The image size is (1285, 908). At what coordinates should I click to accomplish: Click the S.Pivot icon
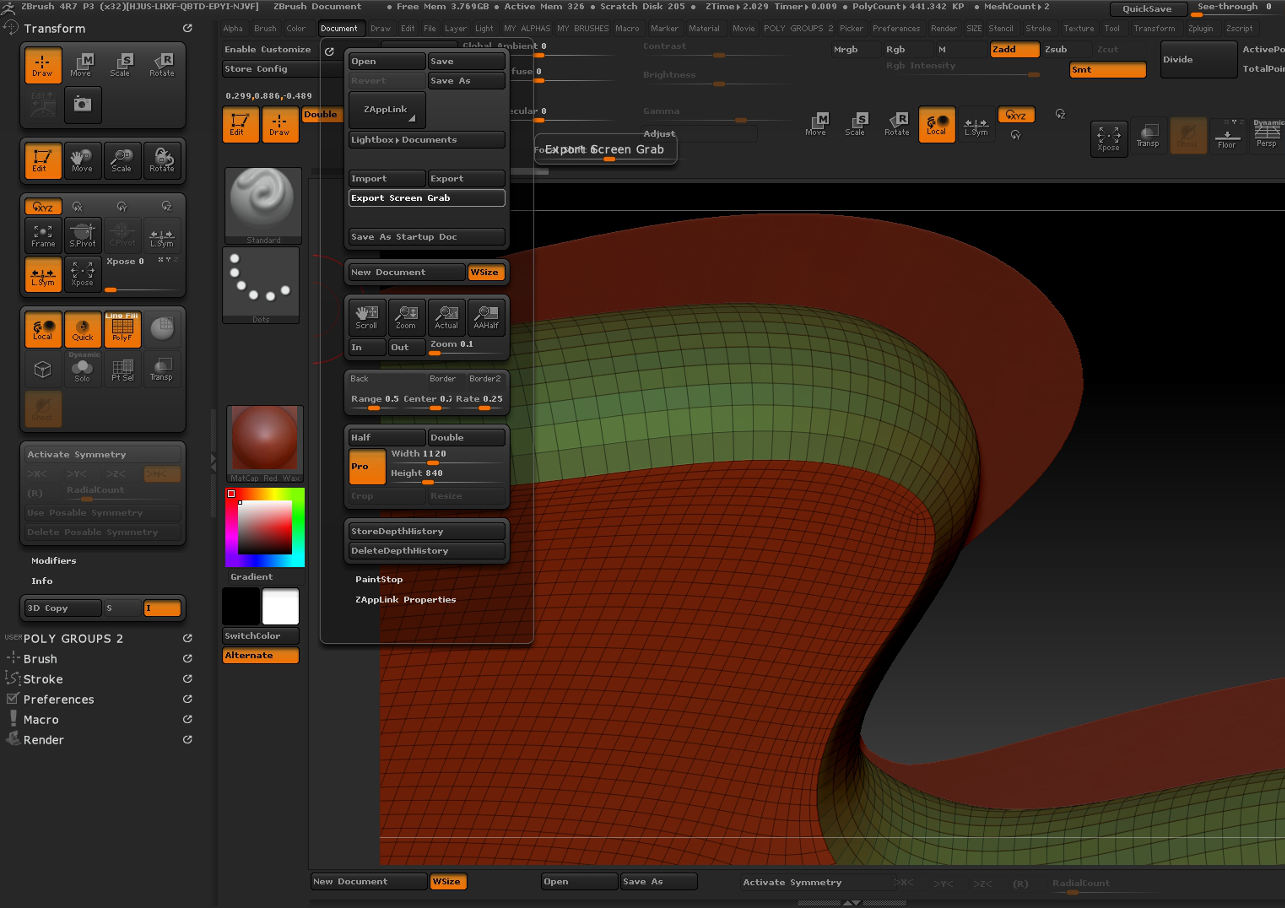pyautogui.click(x=82, y=235)
